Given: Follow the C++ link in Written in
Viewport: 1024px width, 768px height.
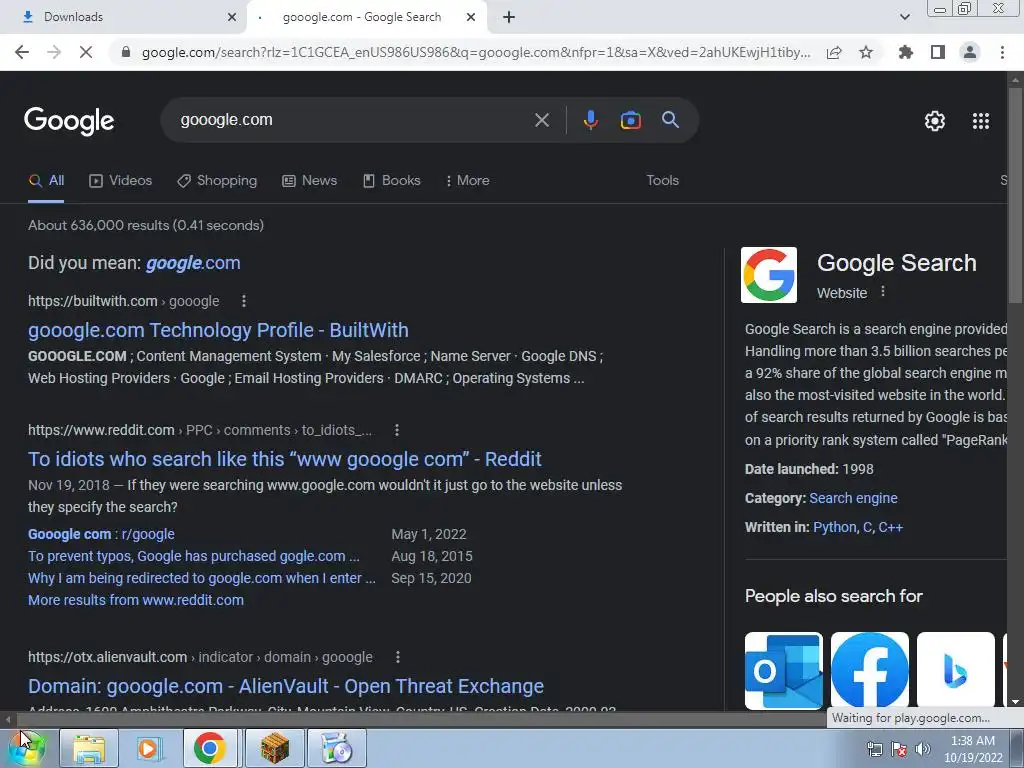Looking at the screenshot, I should pos(891,528).
